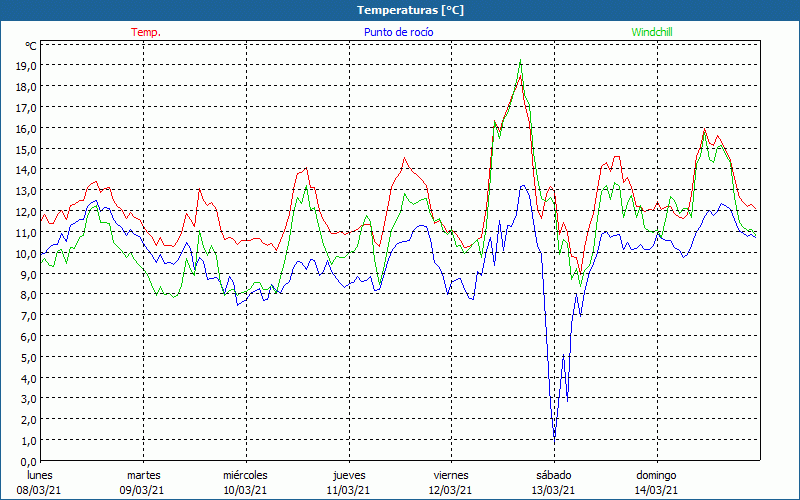This screenshot has width=800, height=500.
Task: Click the '4,0' y-axis value
Action: 29,379
